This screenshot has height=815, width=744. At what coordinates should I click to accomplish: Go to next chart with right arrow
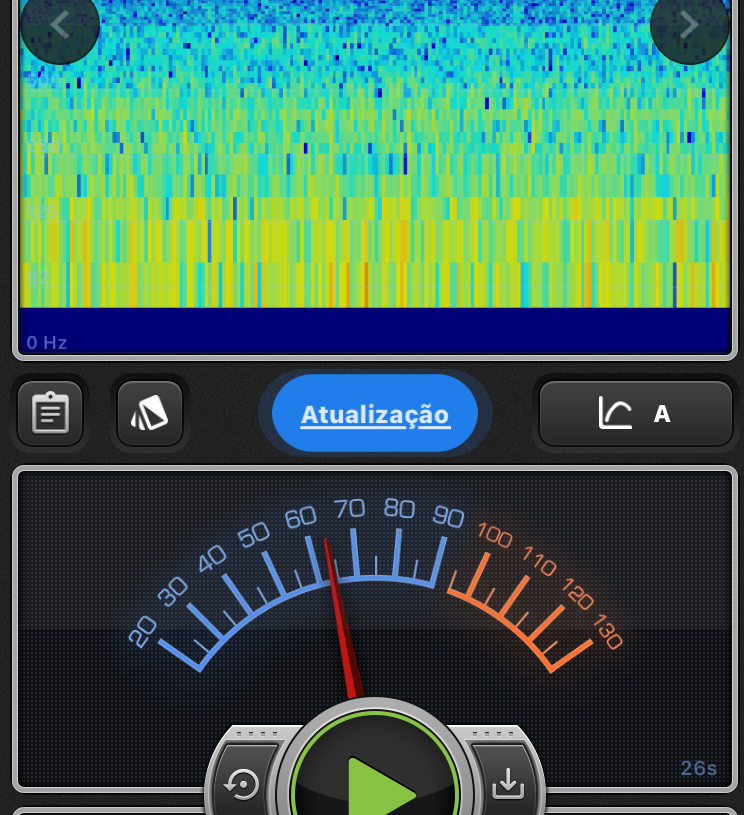pos(689,25)
